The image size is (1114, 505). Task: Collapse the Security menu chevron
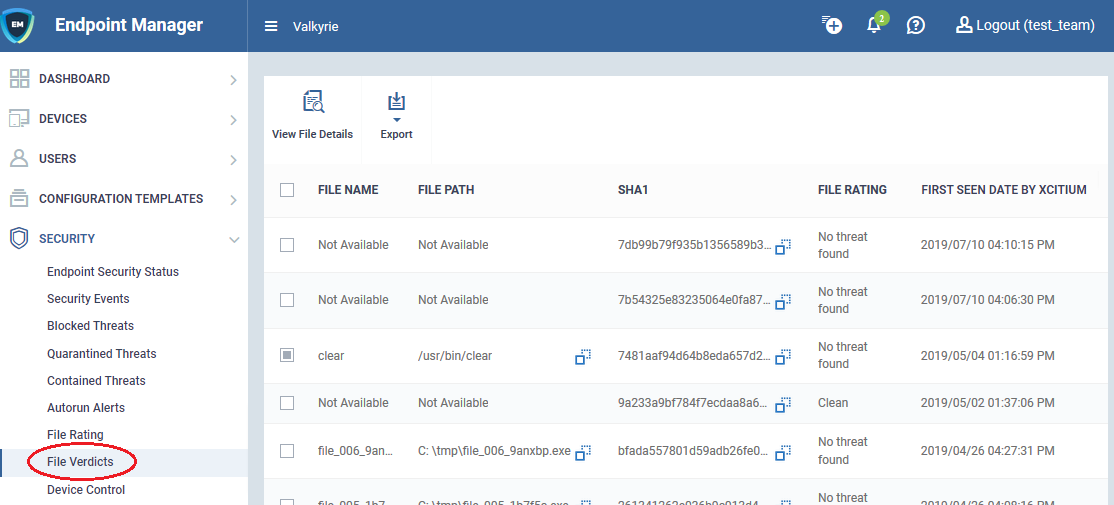[234, 239]
